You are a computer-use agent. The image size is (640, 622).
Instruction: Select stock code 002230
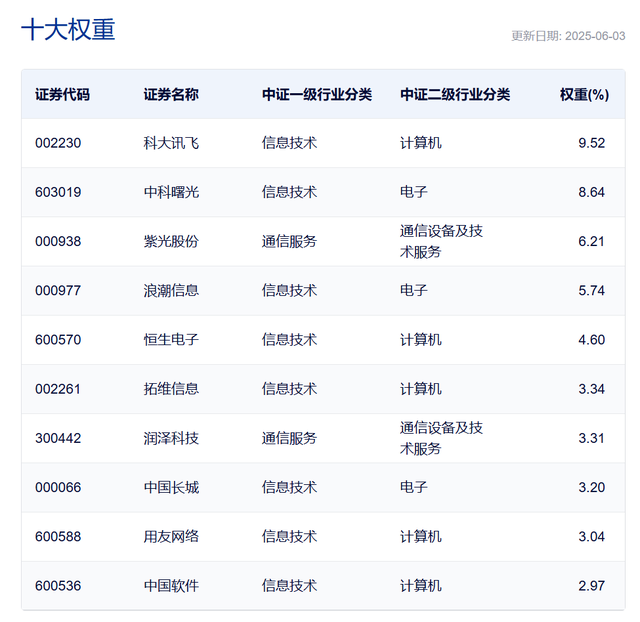(x=58, y=143)
